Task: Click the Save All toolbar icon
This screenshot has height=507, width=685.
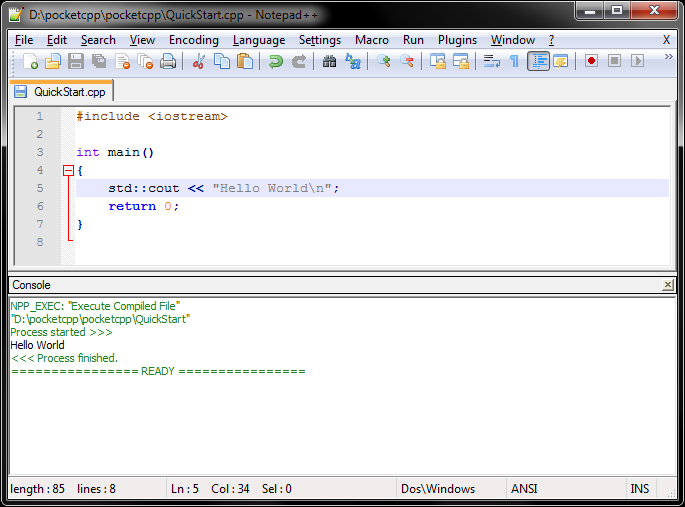Action: (x=99, y=61)
